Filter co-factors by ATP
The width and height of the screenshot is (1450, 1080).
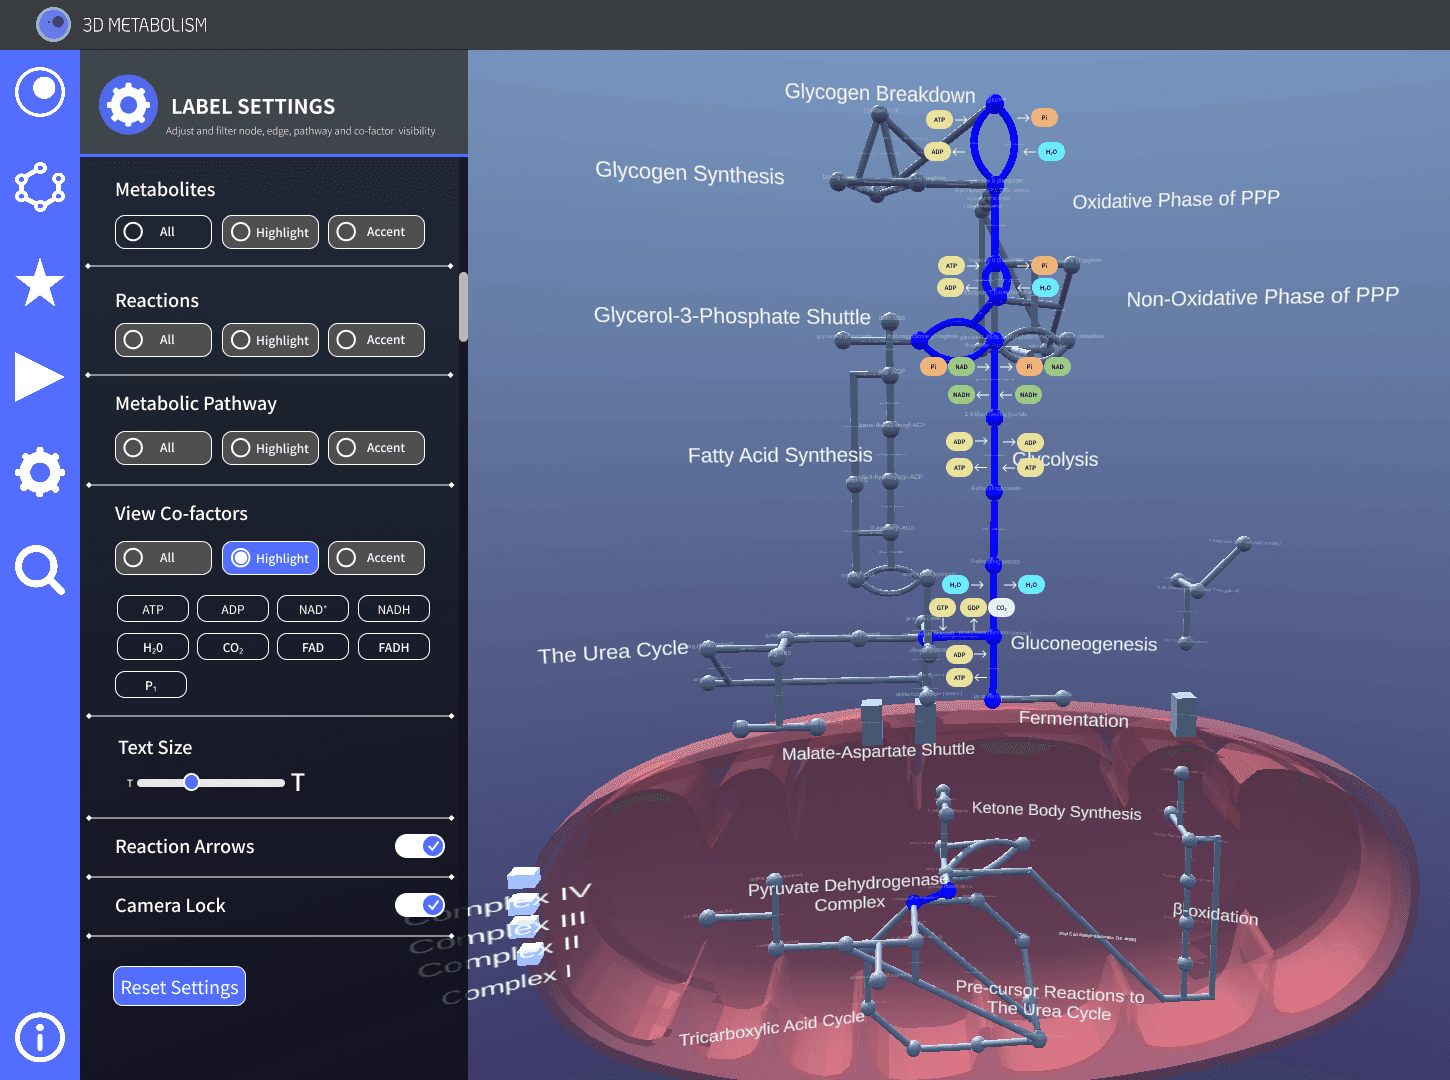(x=152, y=608)
